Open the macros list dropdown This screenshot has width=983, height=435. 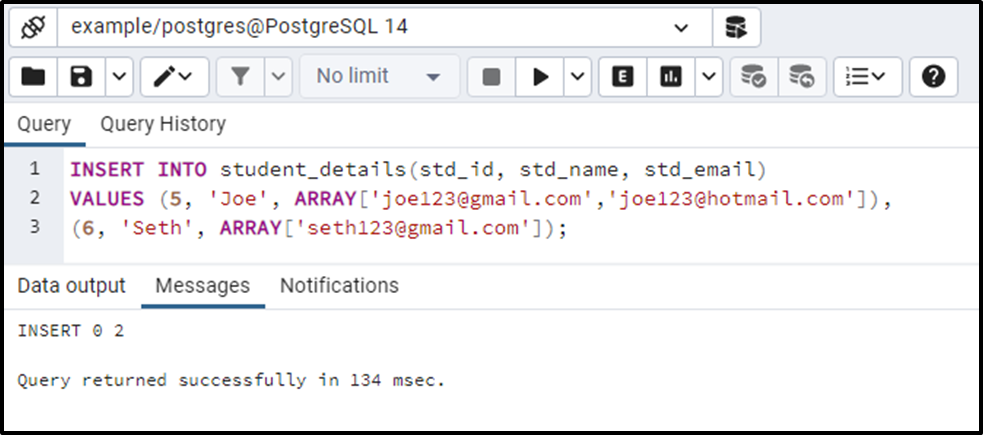[868, 77]
